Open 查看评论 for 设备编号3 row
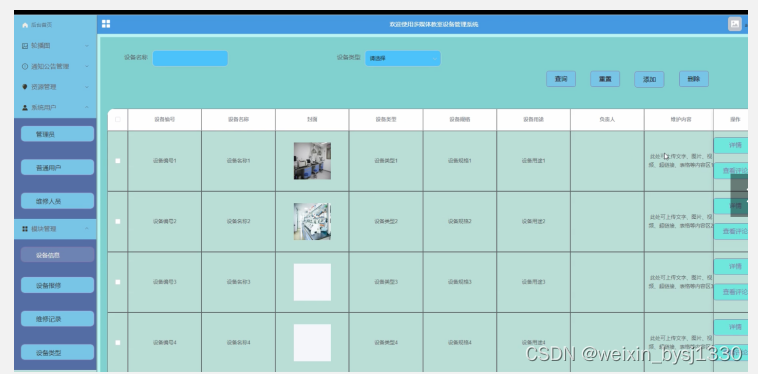Image resolution: width=758 pixels, height=374 pixels. [x=731, y=292]
